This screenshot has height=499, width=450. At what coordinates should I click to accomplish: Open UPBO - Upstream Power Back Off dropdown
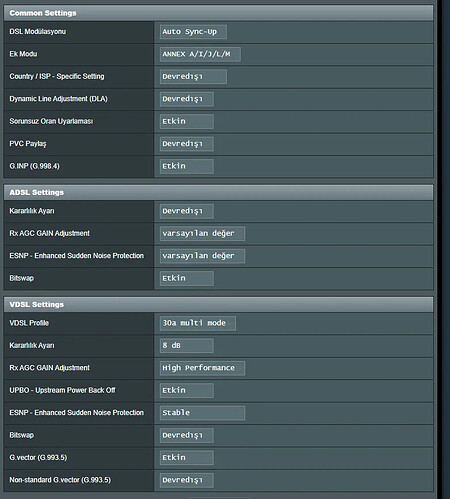click(187, 390)
